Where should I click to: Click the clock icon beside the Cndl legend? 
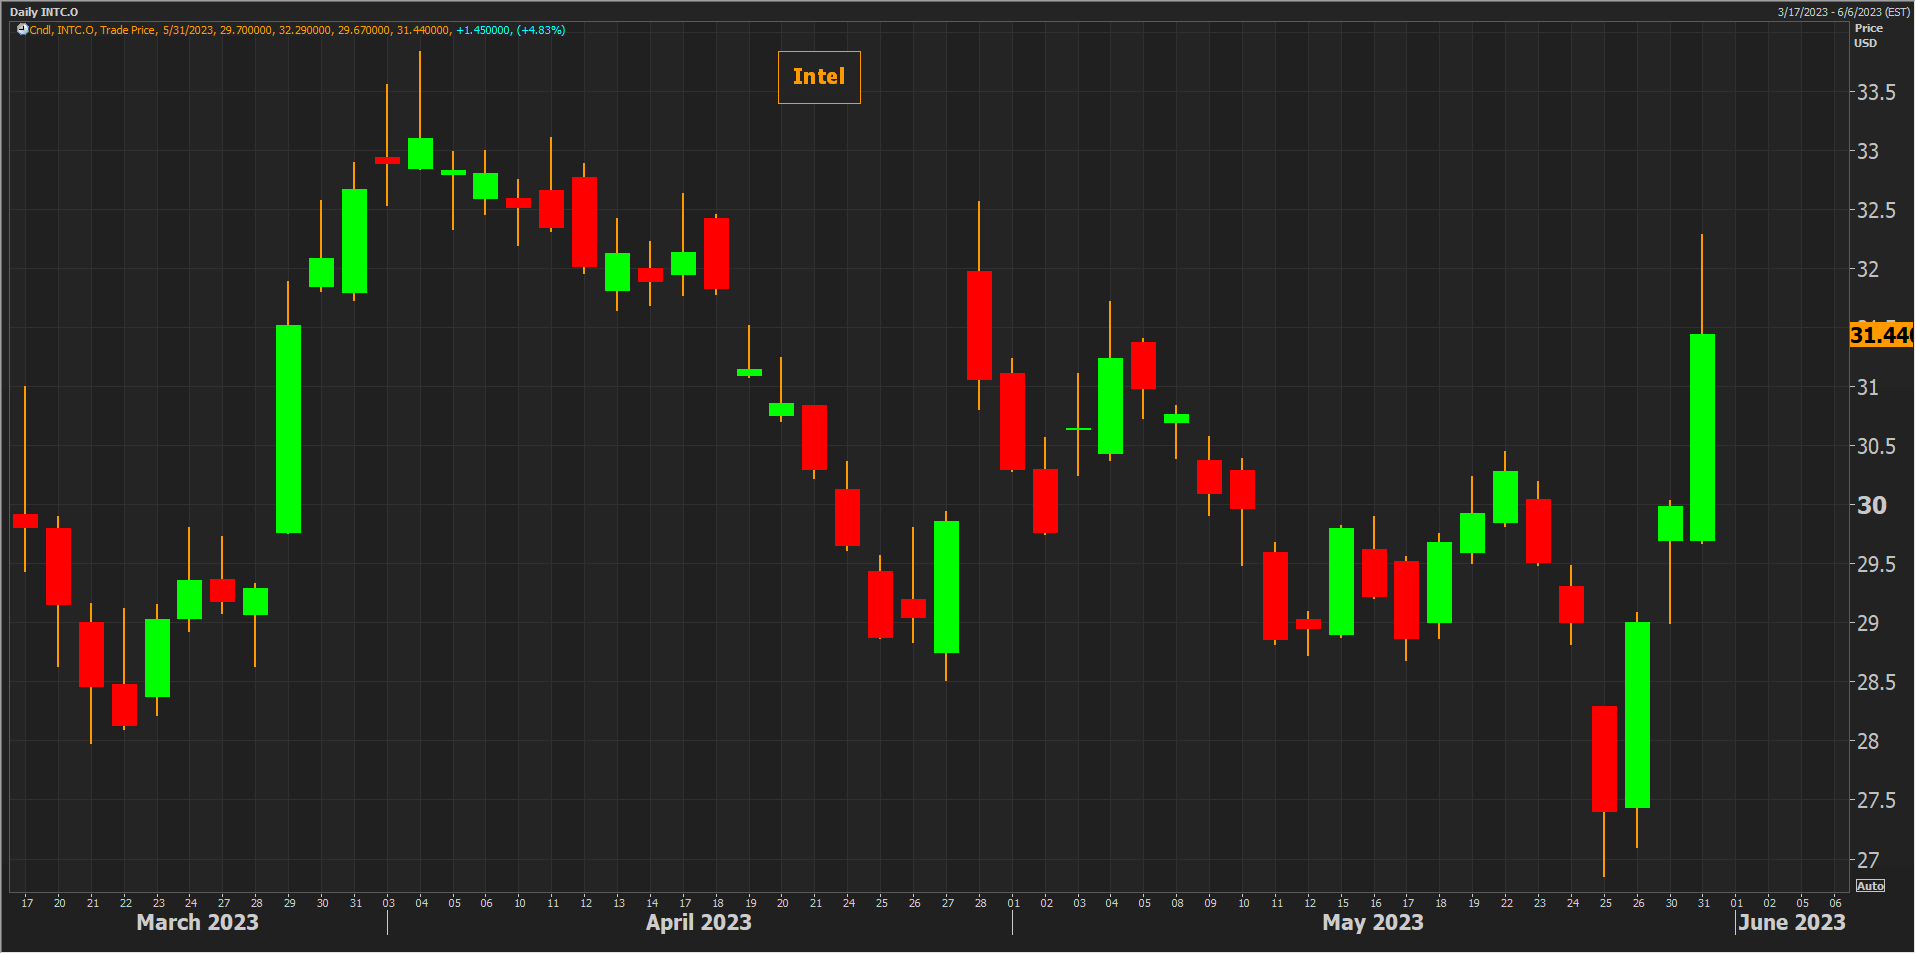(22, 30)
